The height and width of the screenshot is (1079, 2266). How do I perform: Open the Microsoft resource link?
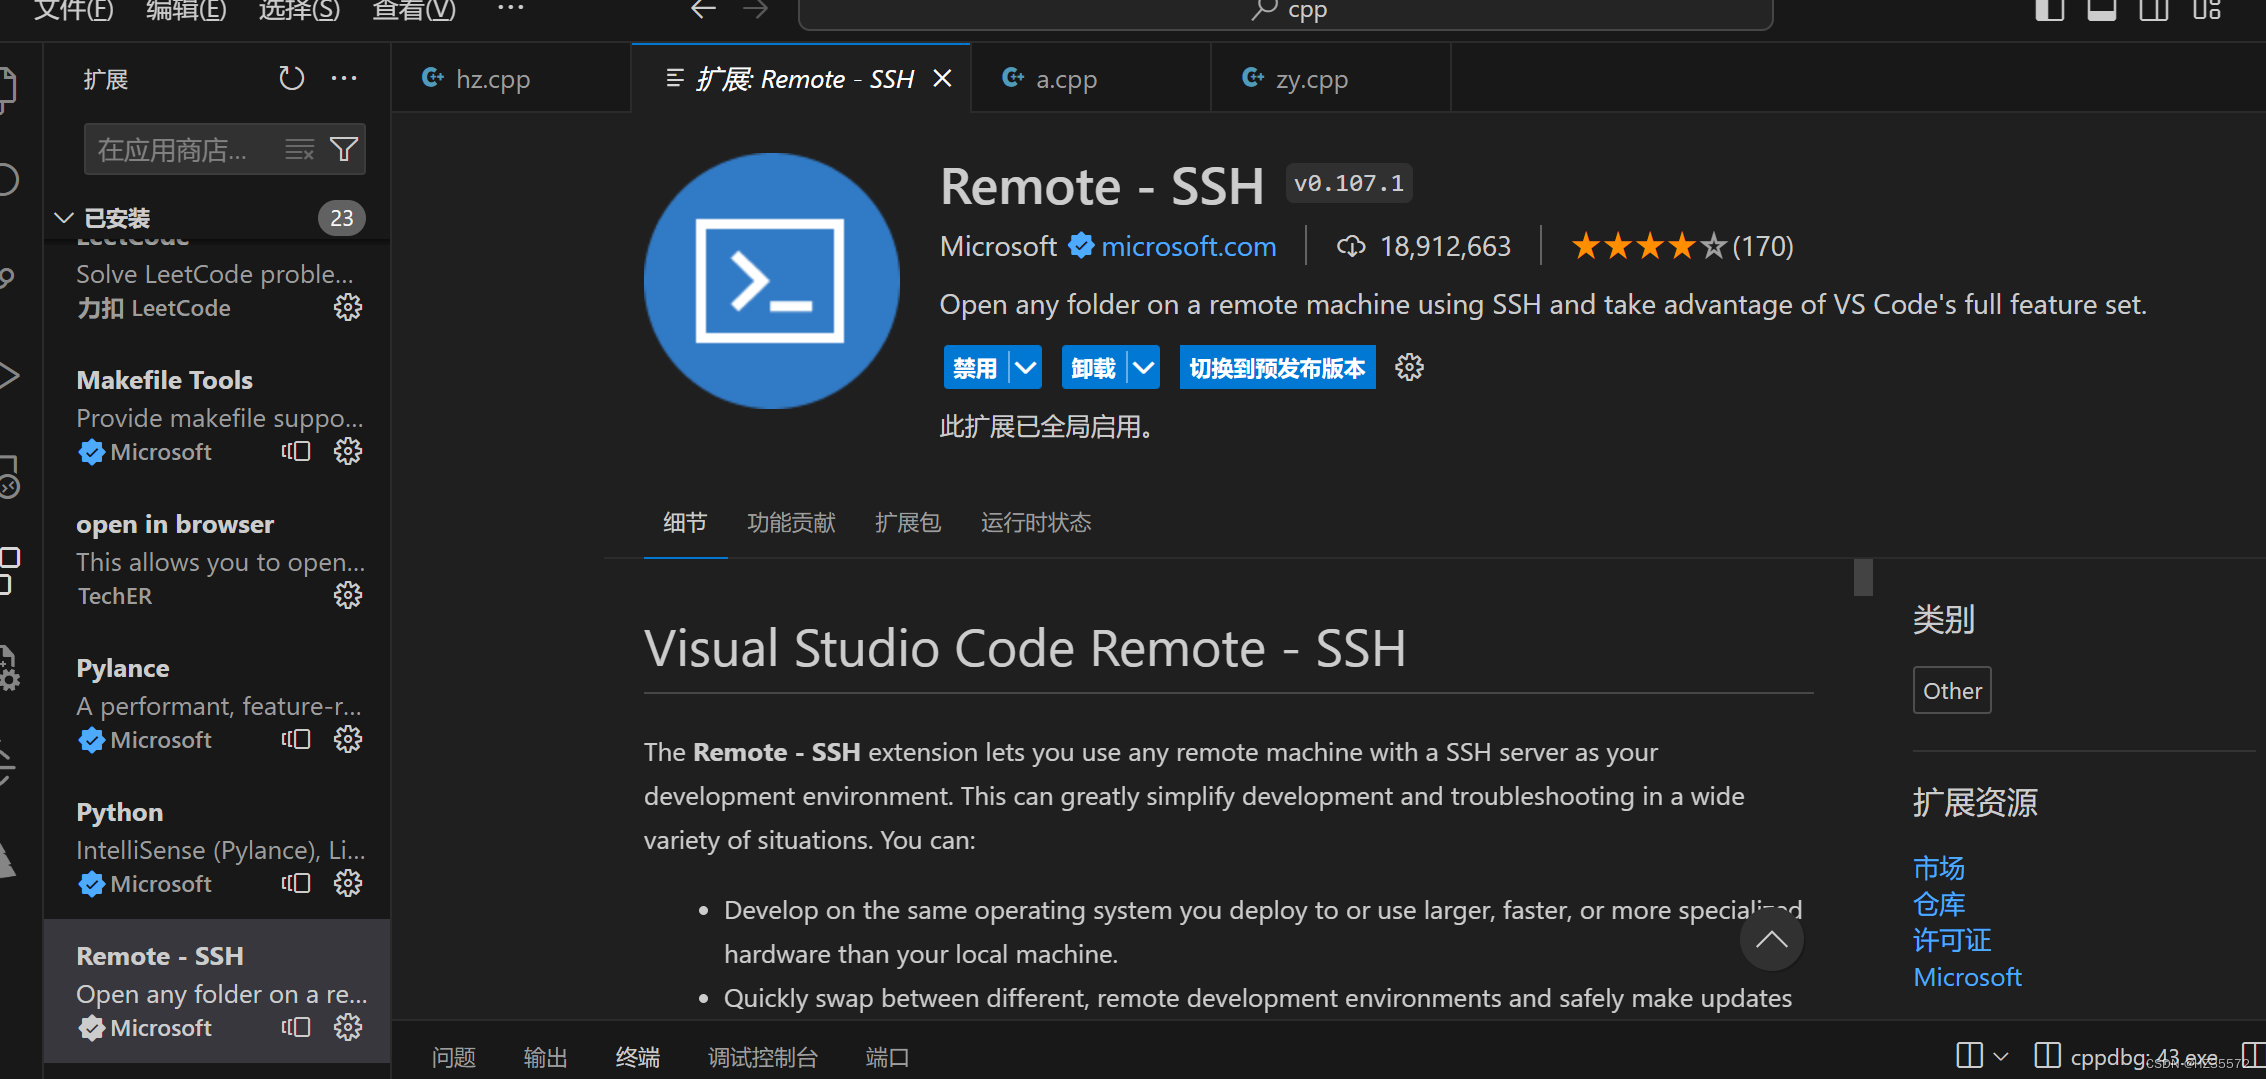[x=1967, y=977]
